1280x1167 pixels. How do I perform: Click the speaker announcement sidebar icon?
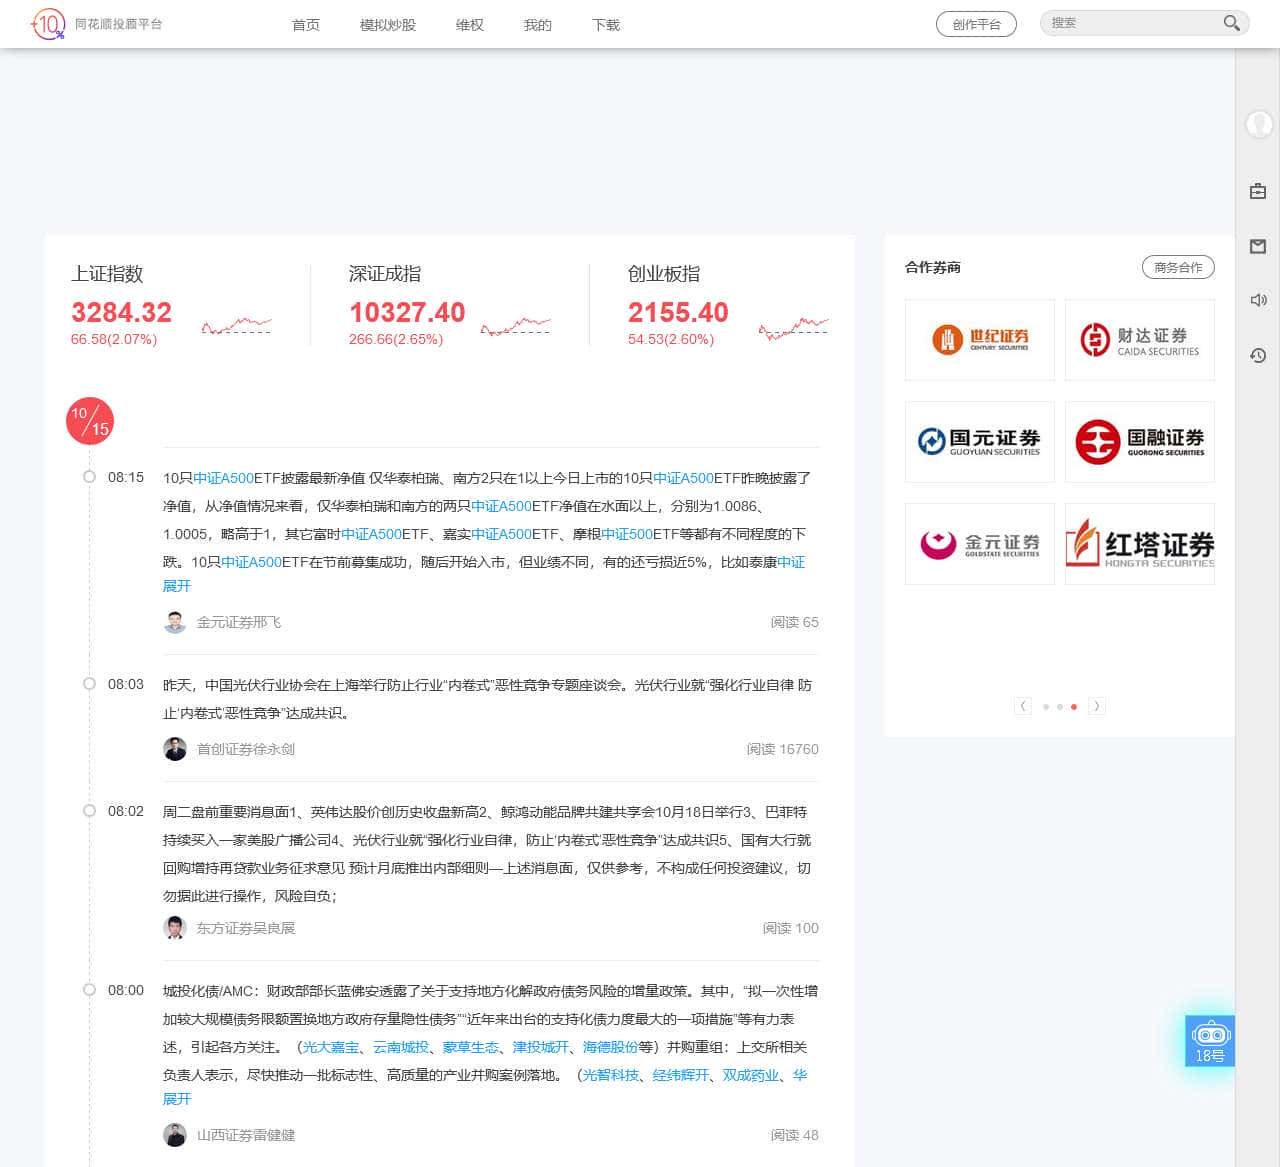[x=1258, y=300]
